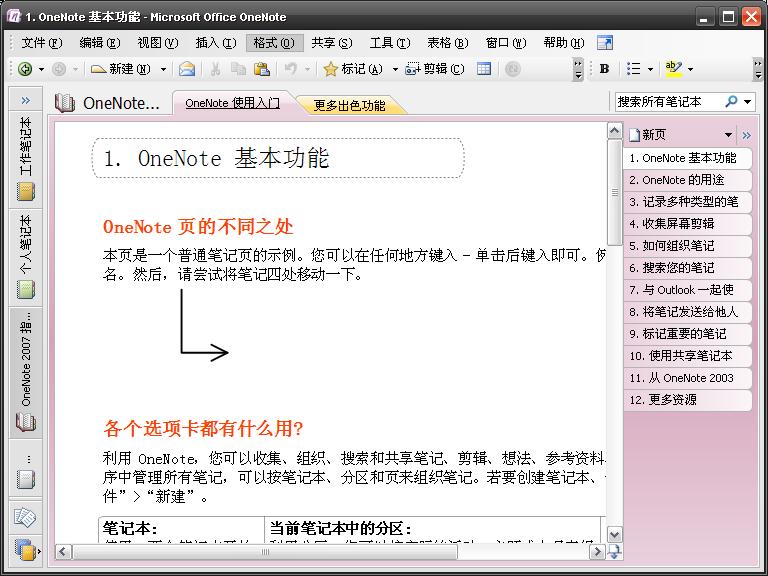Click the insert table grid icon

[483, 69]
